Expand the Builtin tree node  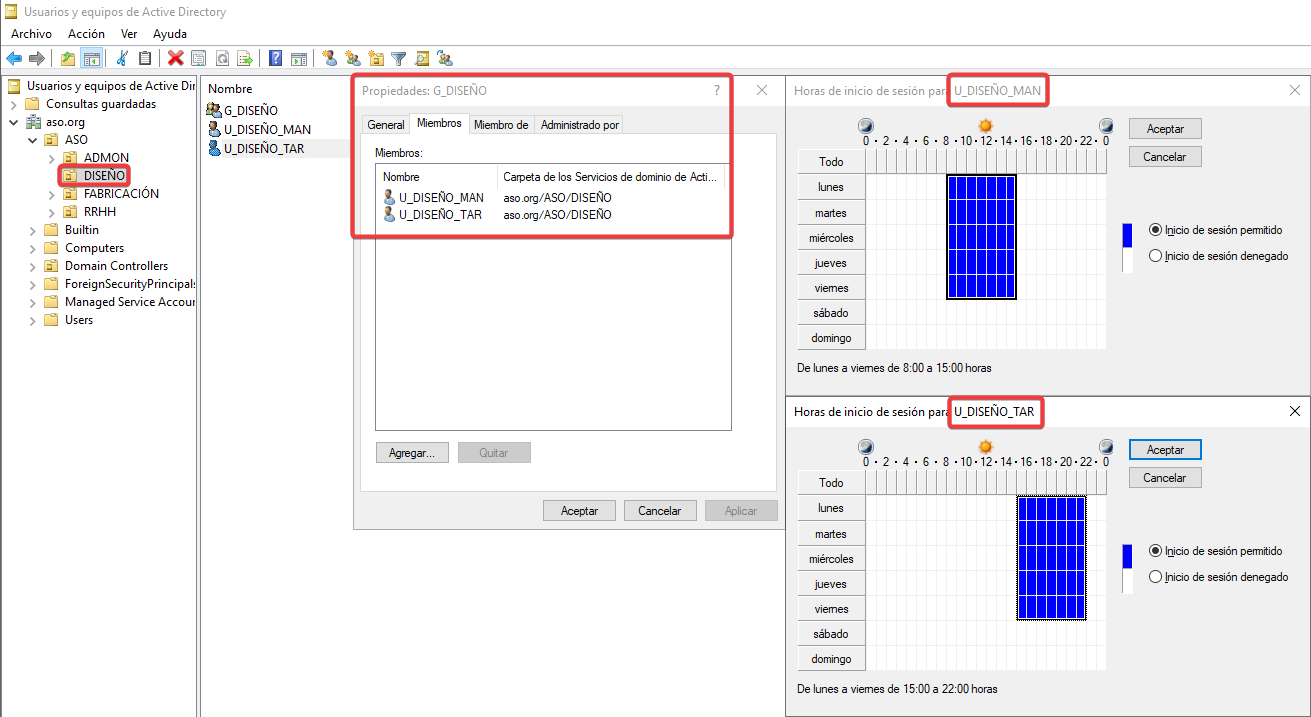[33, 230]
